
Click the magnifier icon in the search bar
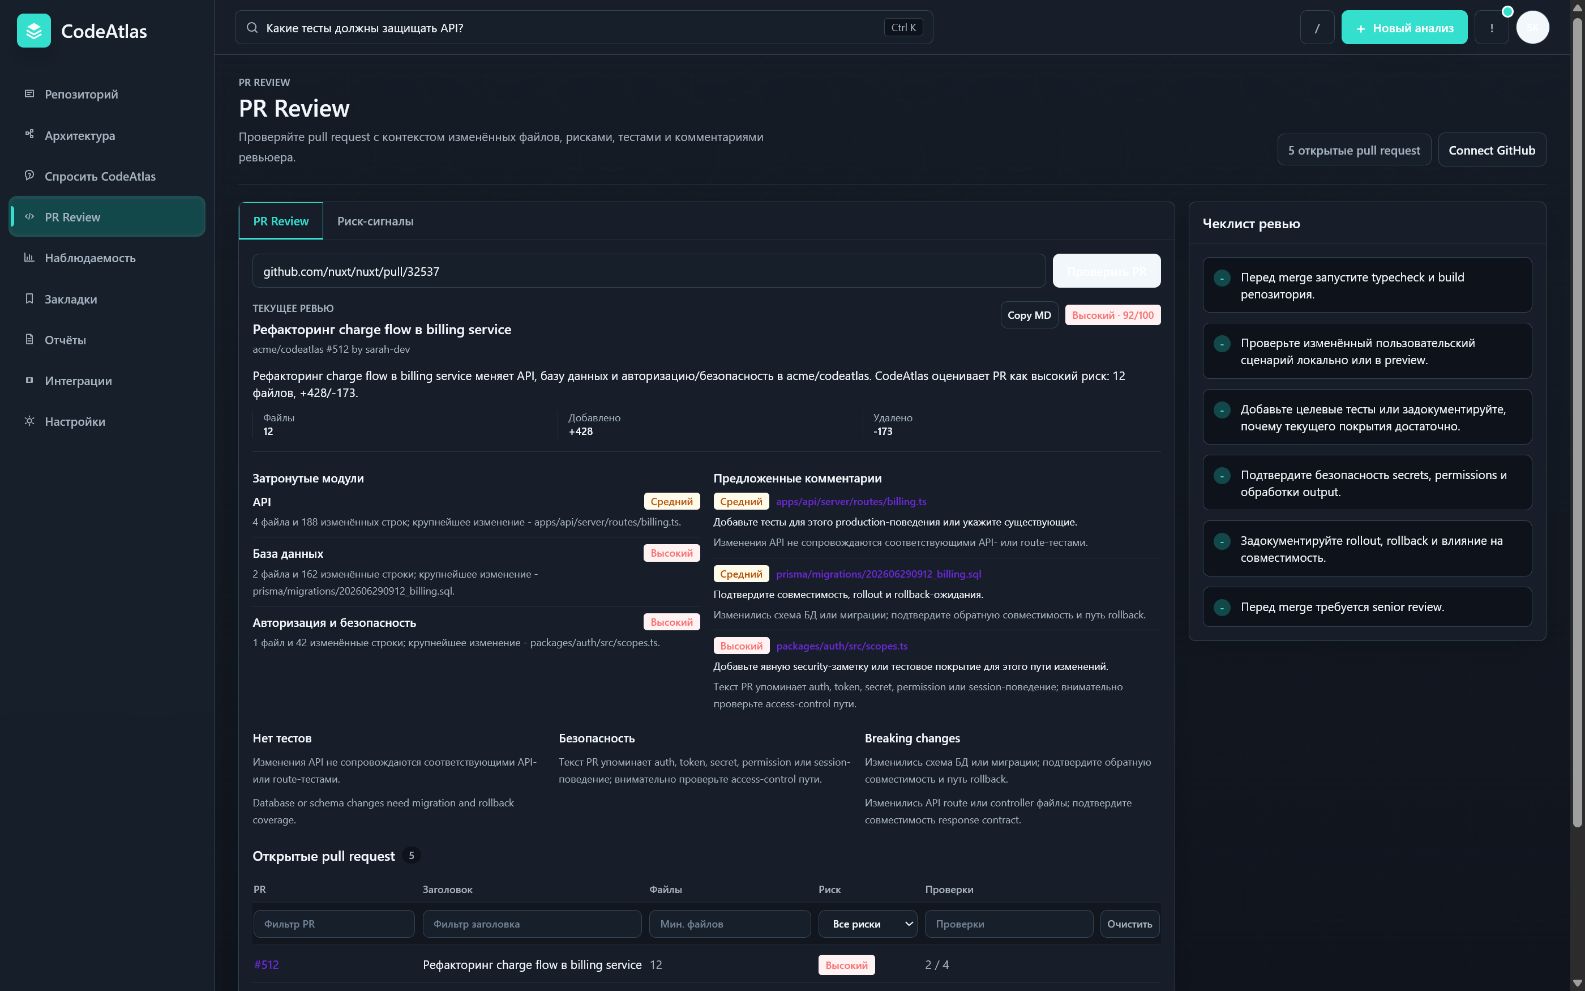252,28
